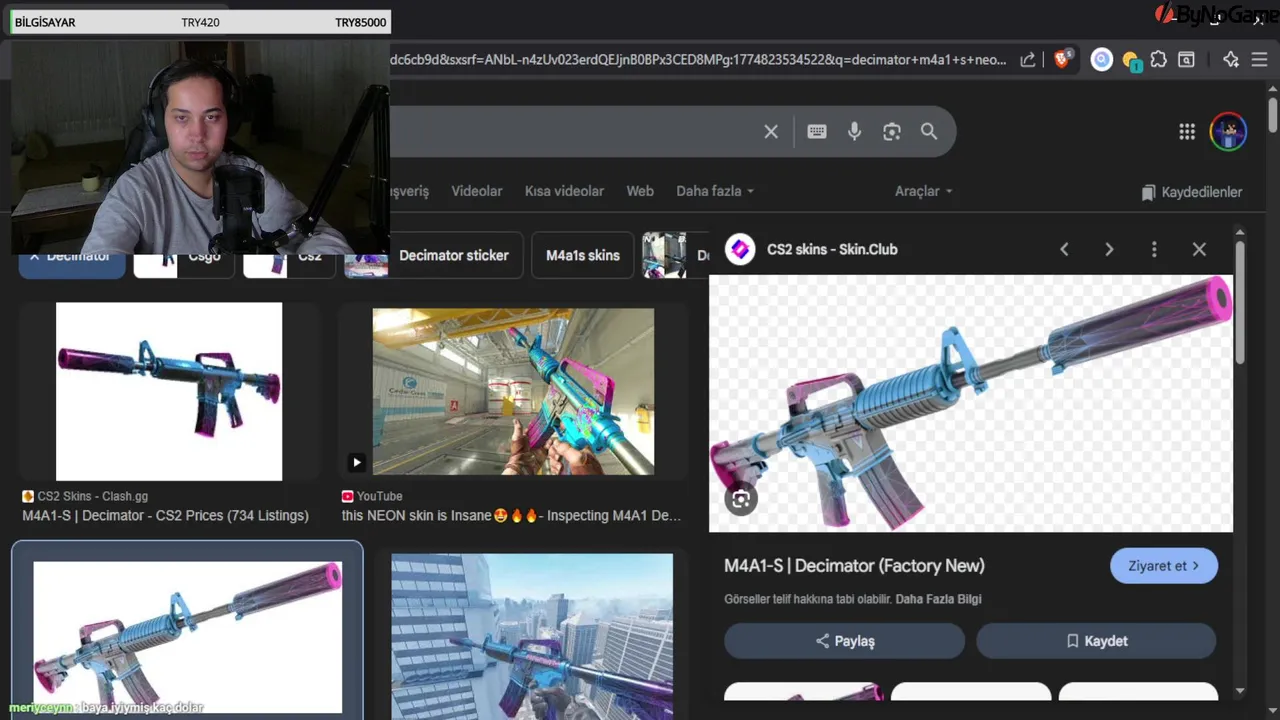Viewport: 1280px width, 720px height.
Task: Click the page scrollbar up arrow
Action: (x=1272, y=89)
